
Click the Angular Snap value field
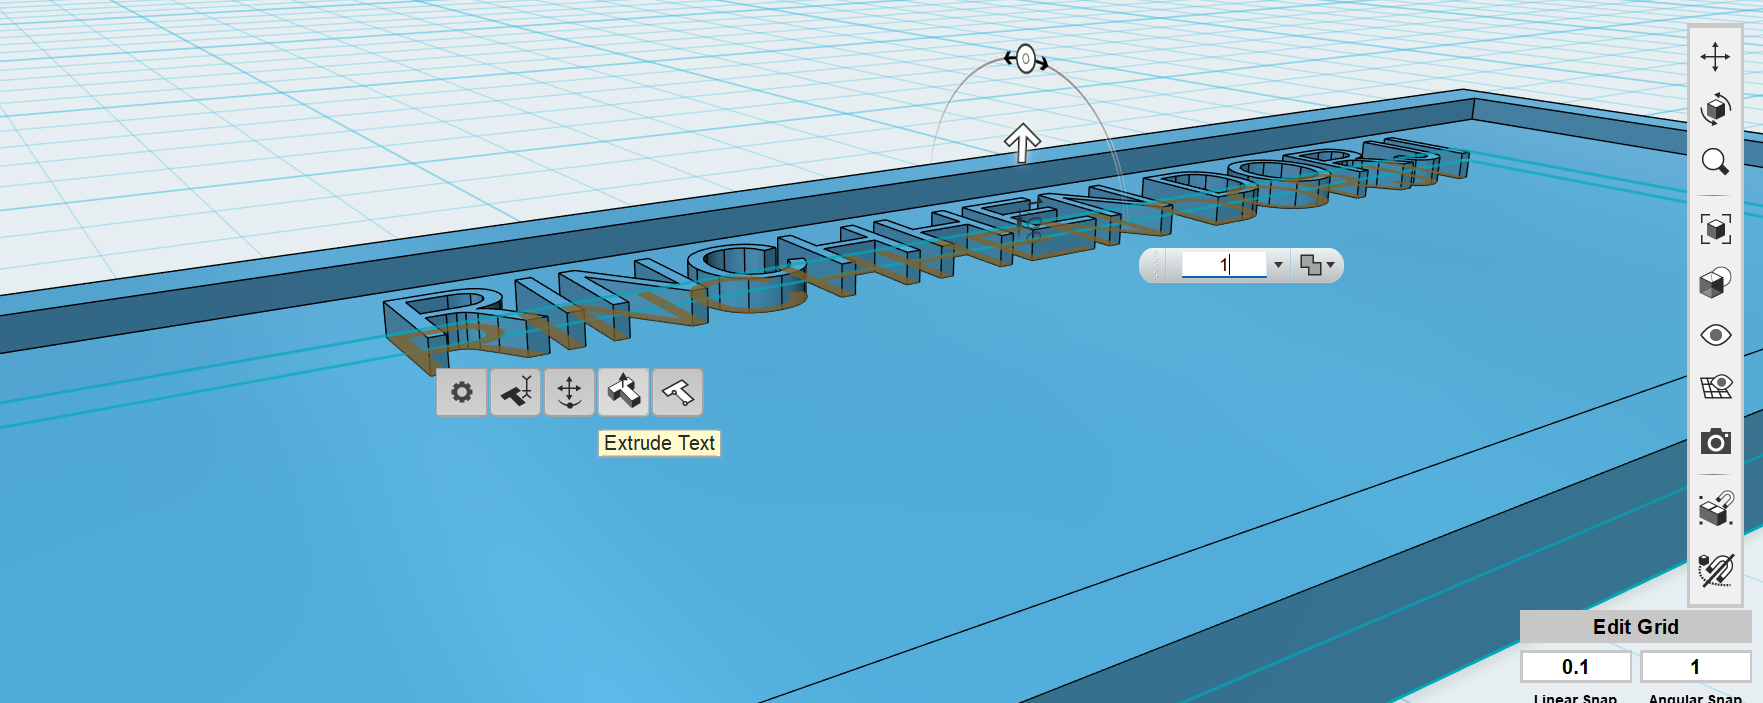(1695, 667)
